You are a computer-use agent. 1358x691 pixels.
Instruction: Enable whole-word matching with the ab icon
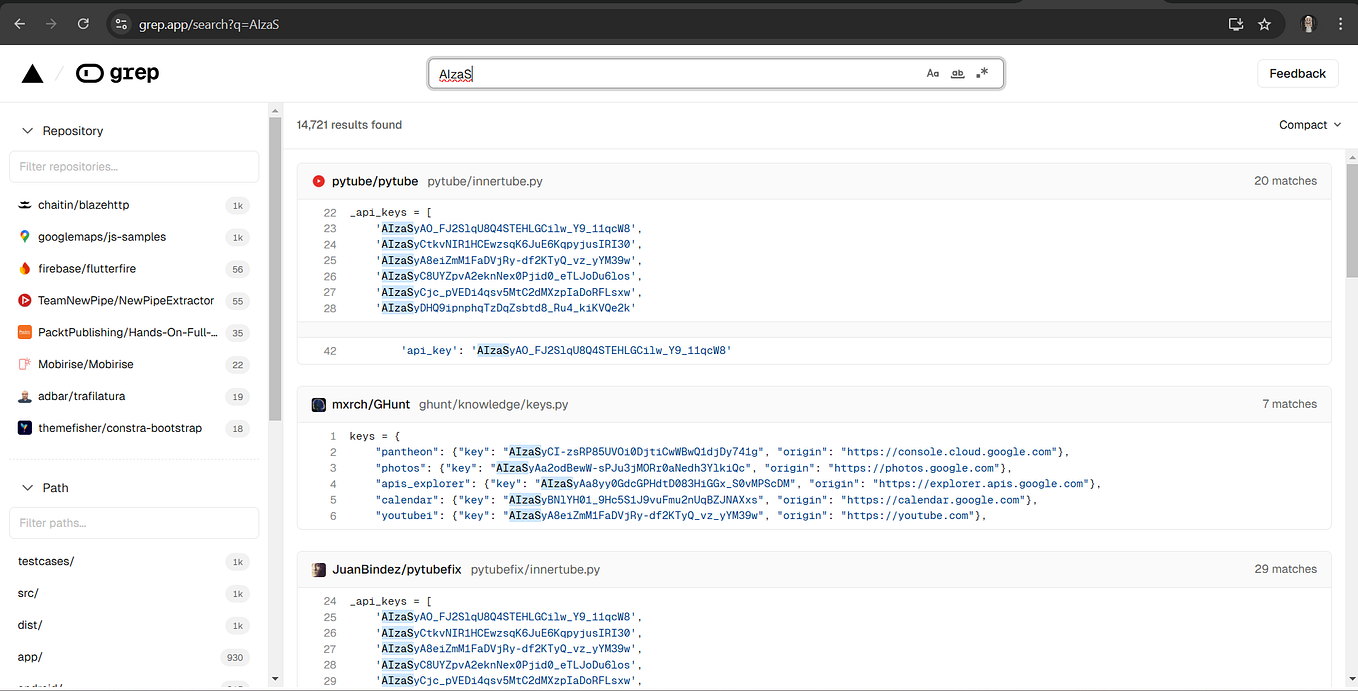coord(957,73)
